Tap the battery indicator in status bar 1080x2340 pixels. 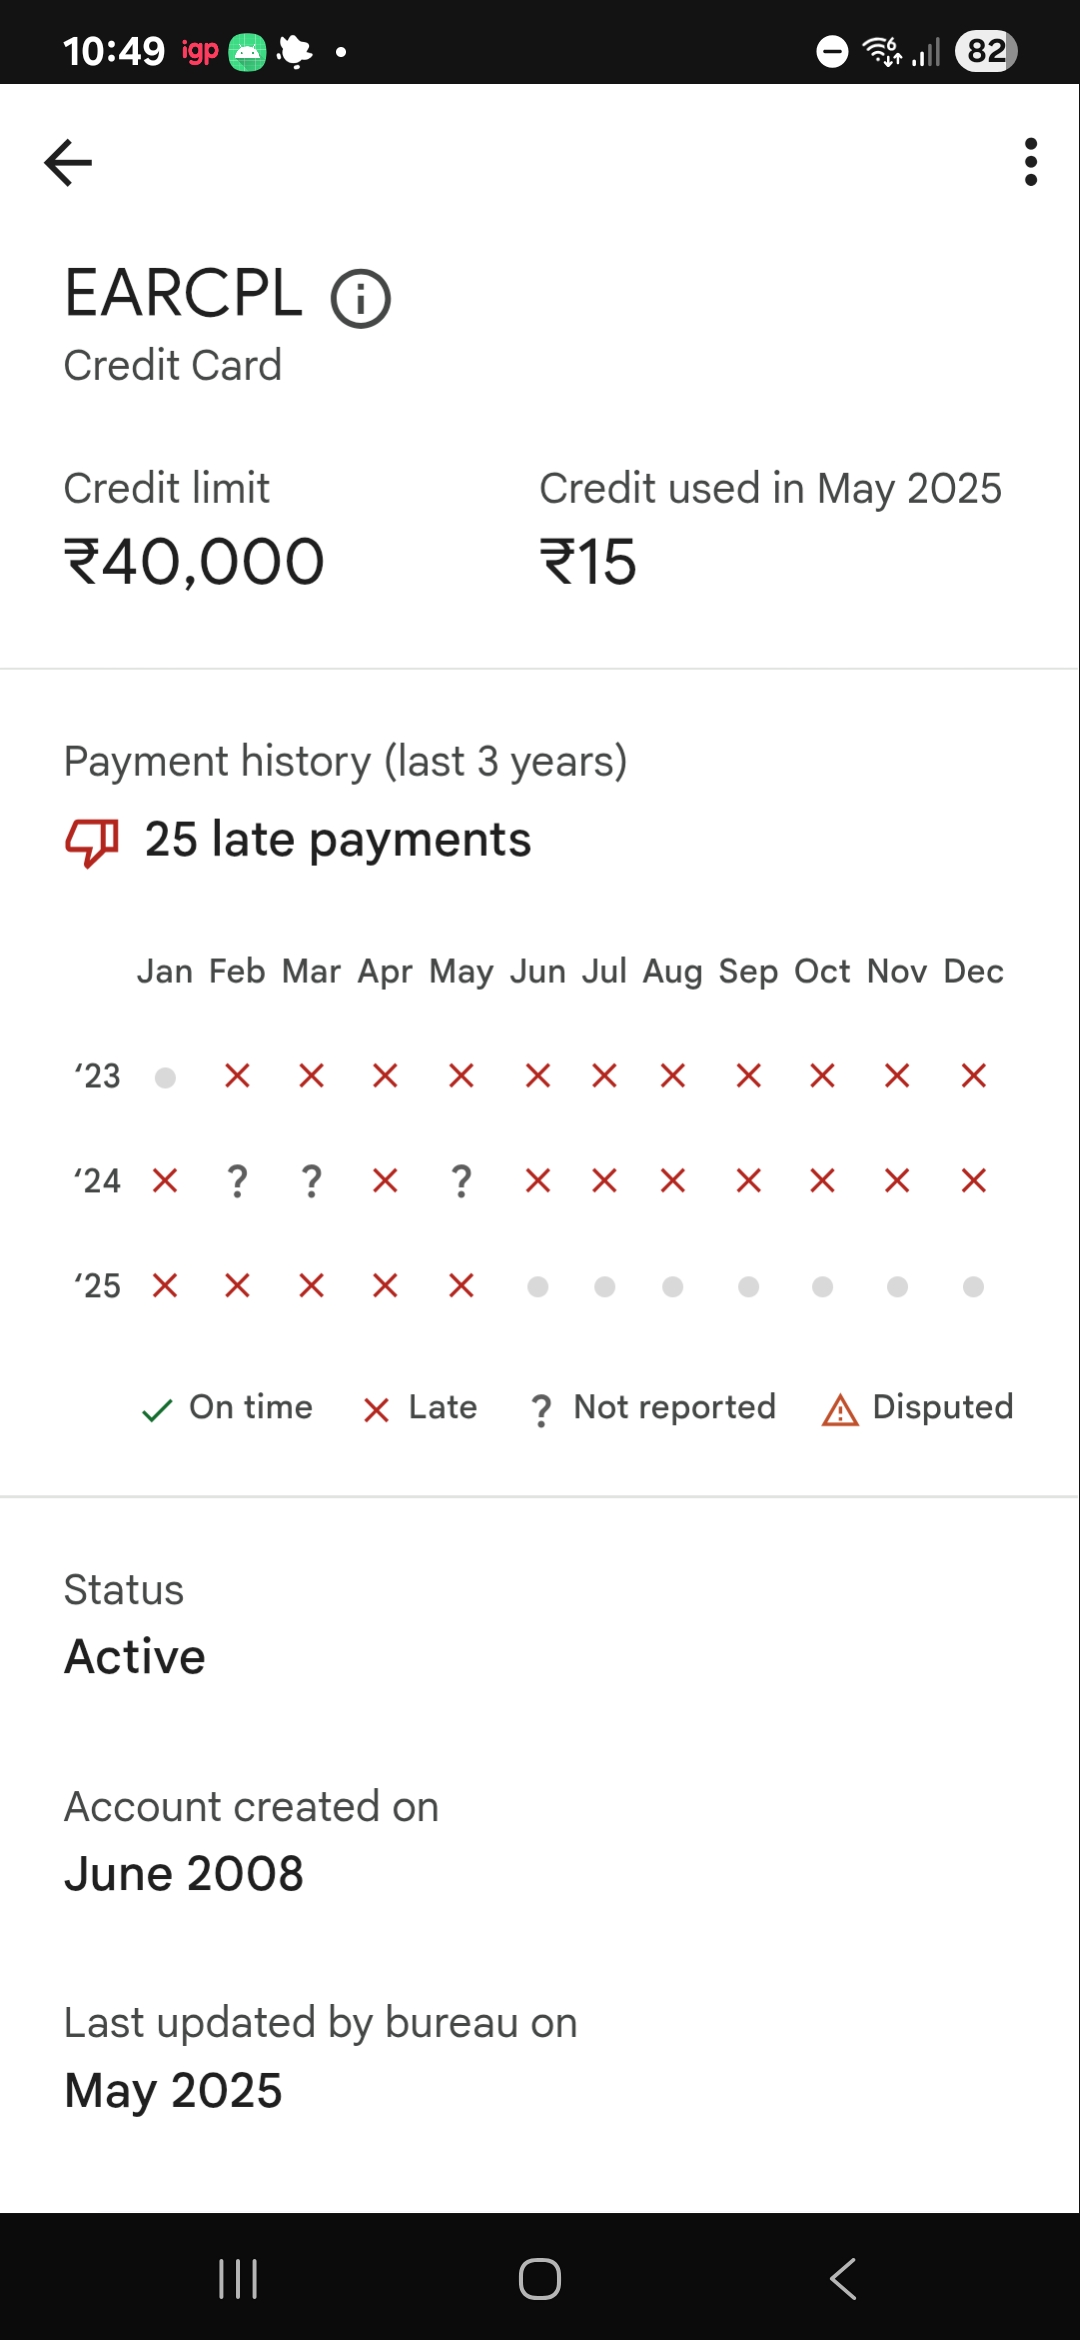986,51
